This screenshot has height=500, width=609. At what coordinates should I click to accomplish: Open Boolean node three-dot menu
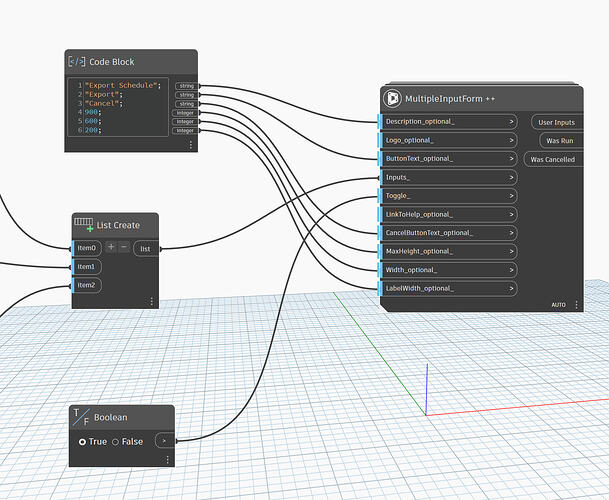[167, 459]
